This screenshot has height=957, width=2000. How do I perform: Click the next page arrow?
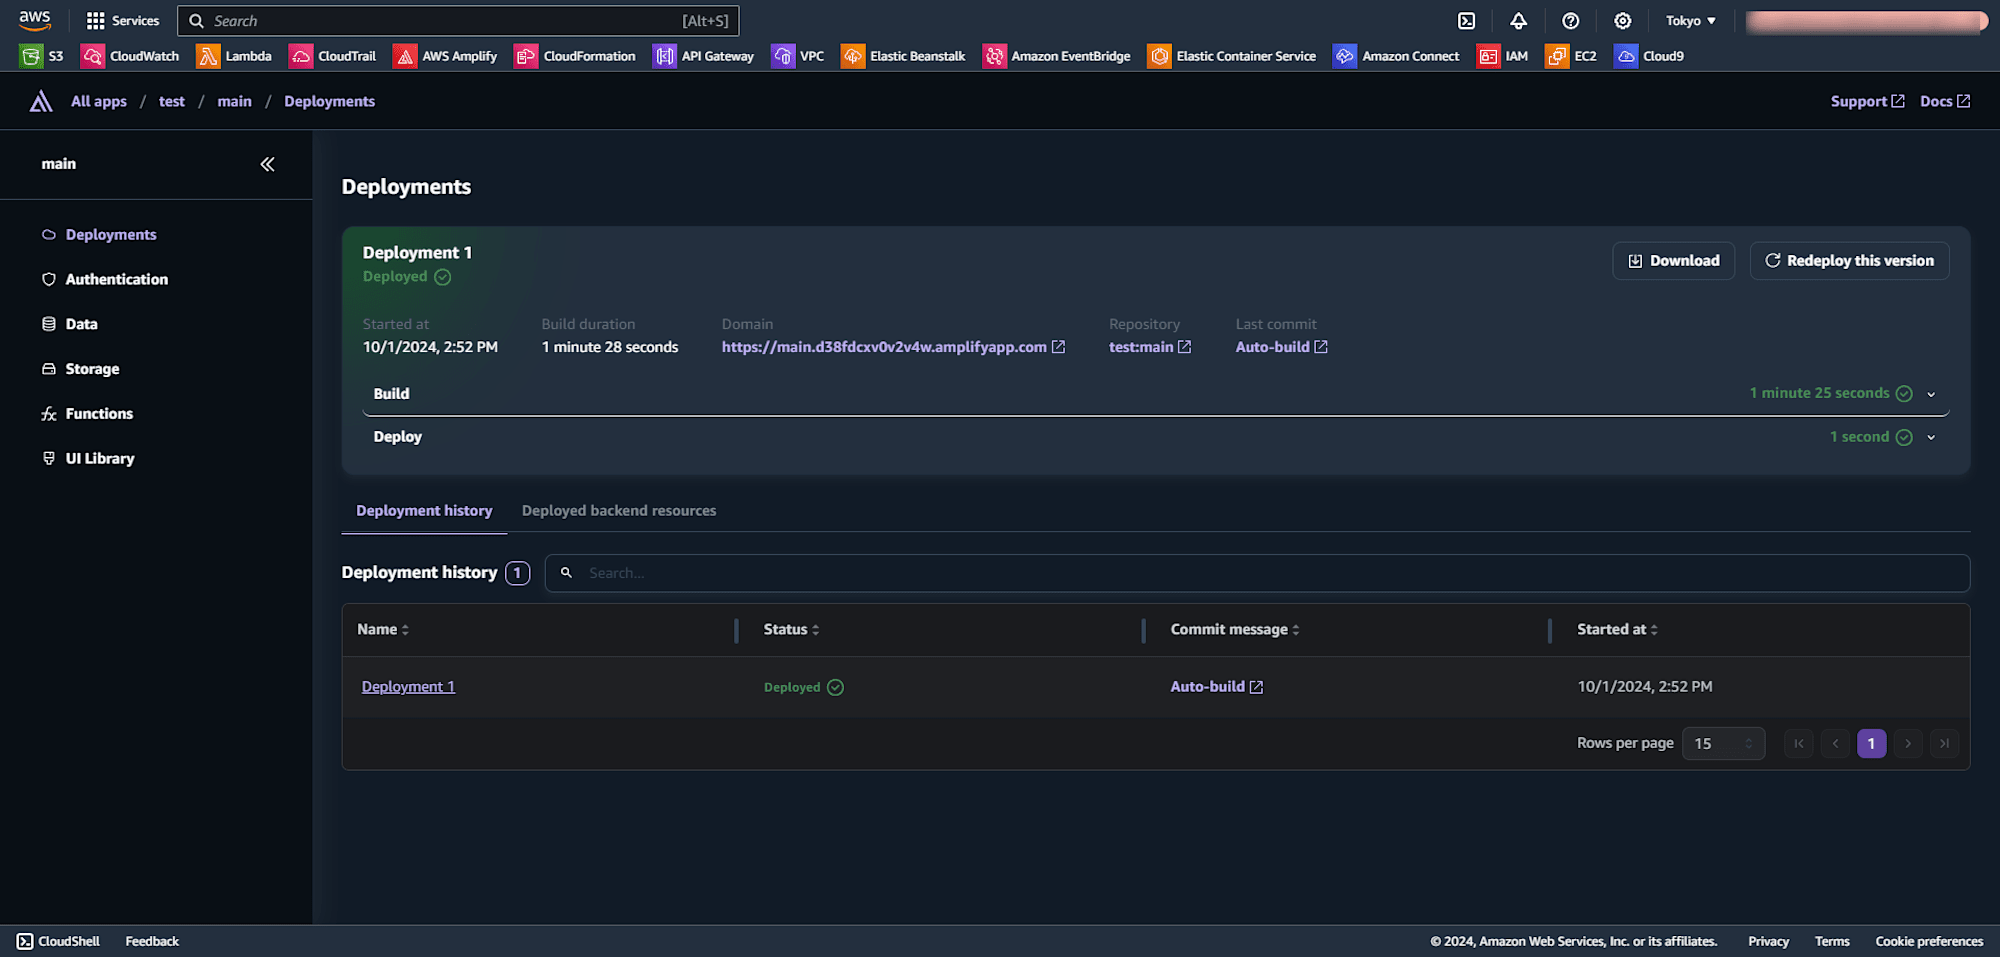click(1908, 743)
